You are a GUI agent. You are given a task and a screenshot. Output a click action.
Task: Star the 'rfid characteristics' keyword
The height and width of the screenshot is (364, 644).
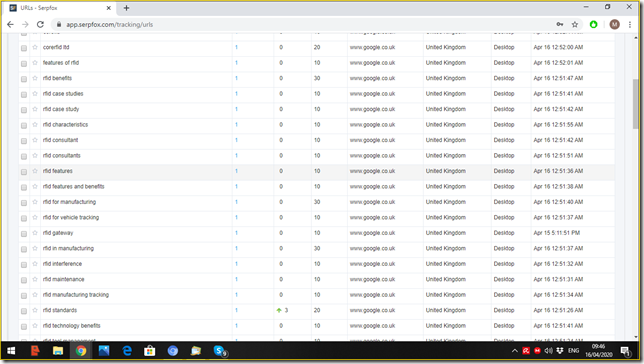(35, 124)
